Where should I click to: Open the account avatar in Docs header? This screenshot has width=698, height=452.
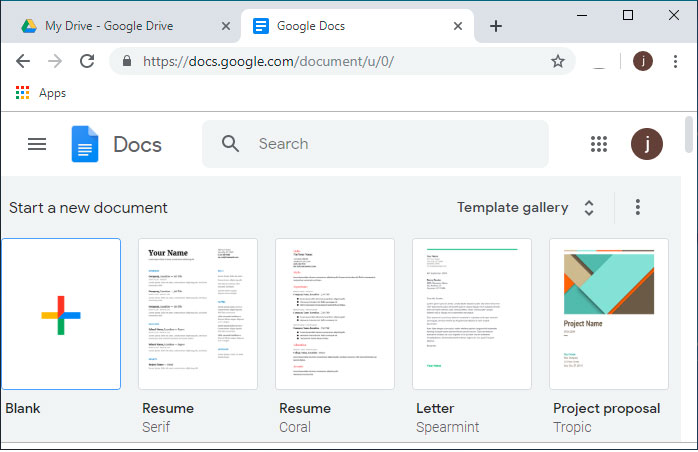coord(646,144)
